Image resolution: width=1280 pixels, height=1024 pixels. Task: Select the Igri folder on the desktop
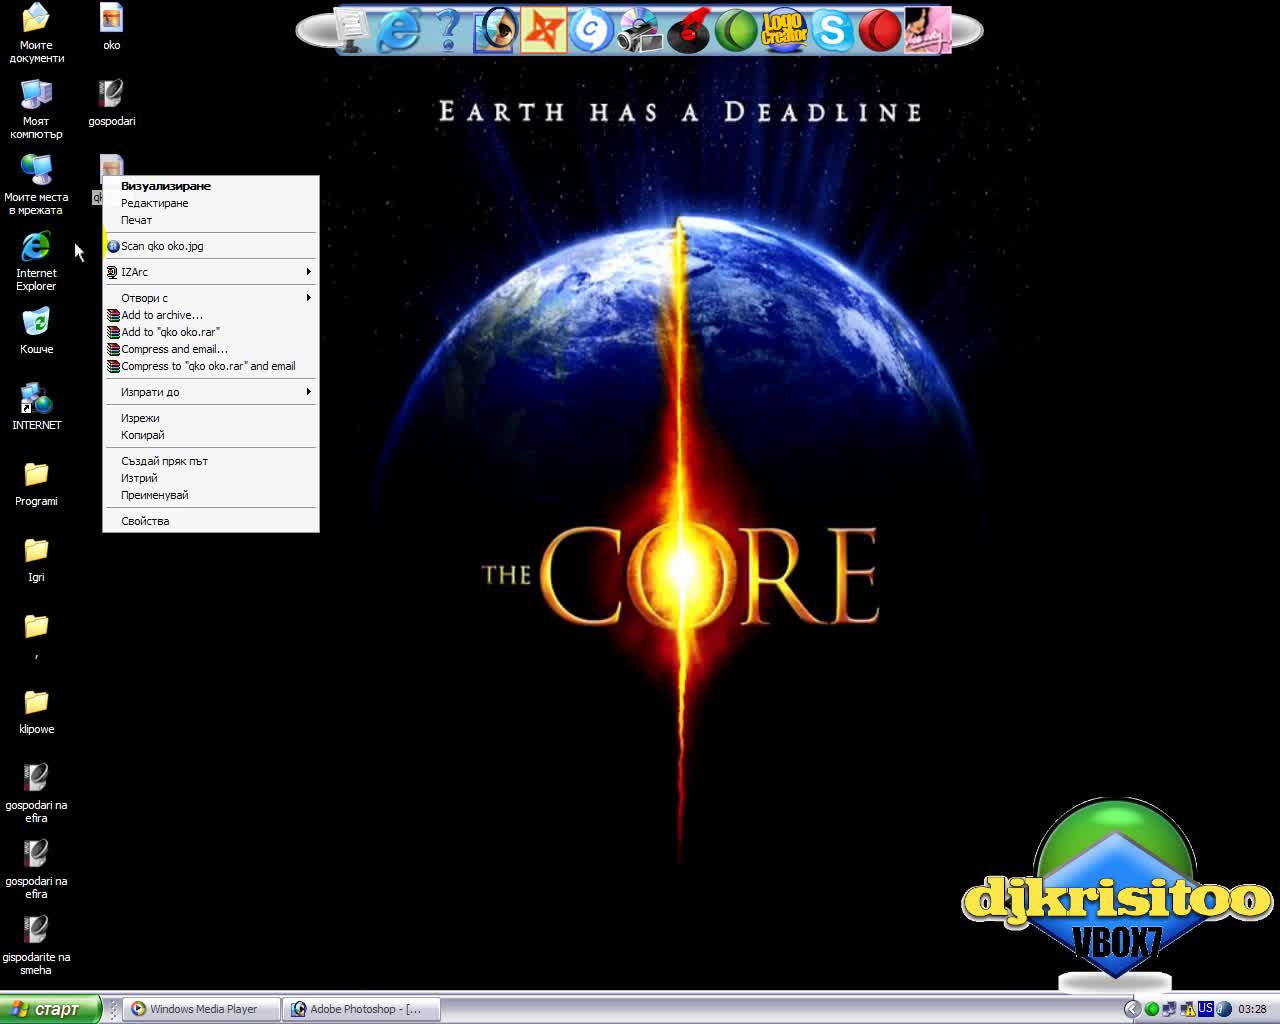(36, 560)
